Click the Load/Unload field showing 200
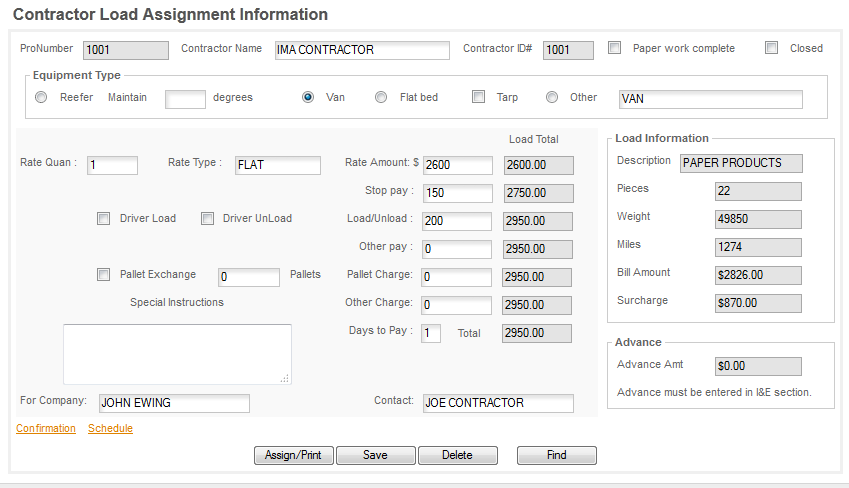The width and height of the screenshot is (849, 488). click(457, 221)
